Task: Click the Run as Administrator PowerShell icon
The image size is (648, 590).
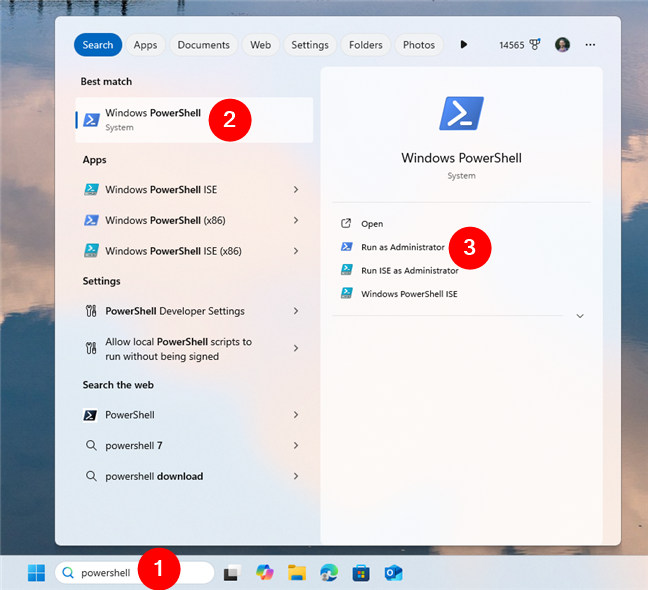Action: (346, 247)
